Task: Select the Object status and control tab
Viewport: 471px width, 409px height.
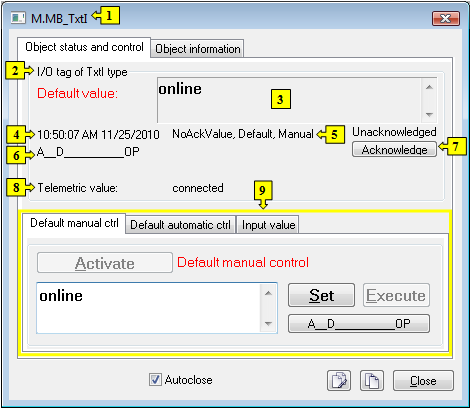Action: pyautogui.click(x=84, y=47)
